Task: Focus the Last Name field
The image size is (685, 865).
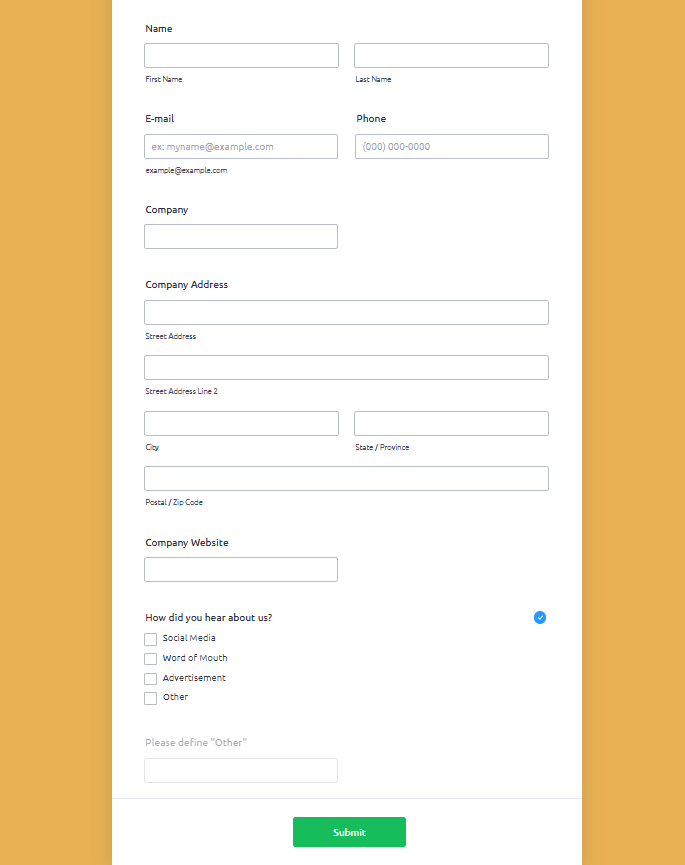Action: (451, 56)
